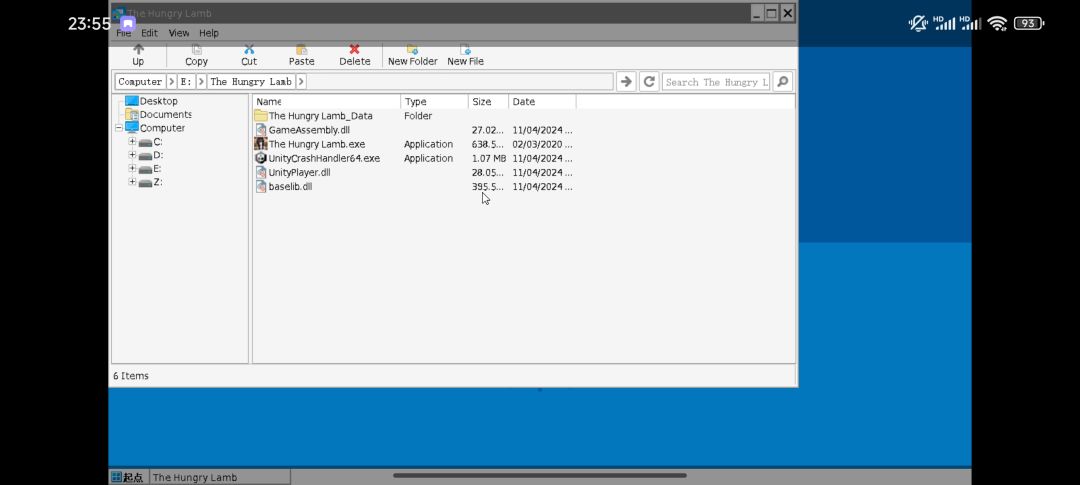Image resolution: width=1080 pixels, height=485 pixels.
Task: Select The Hungry Lamb breadcrumb segment
Action: click(251, 81)
